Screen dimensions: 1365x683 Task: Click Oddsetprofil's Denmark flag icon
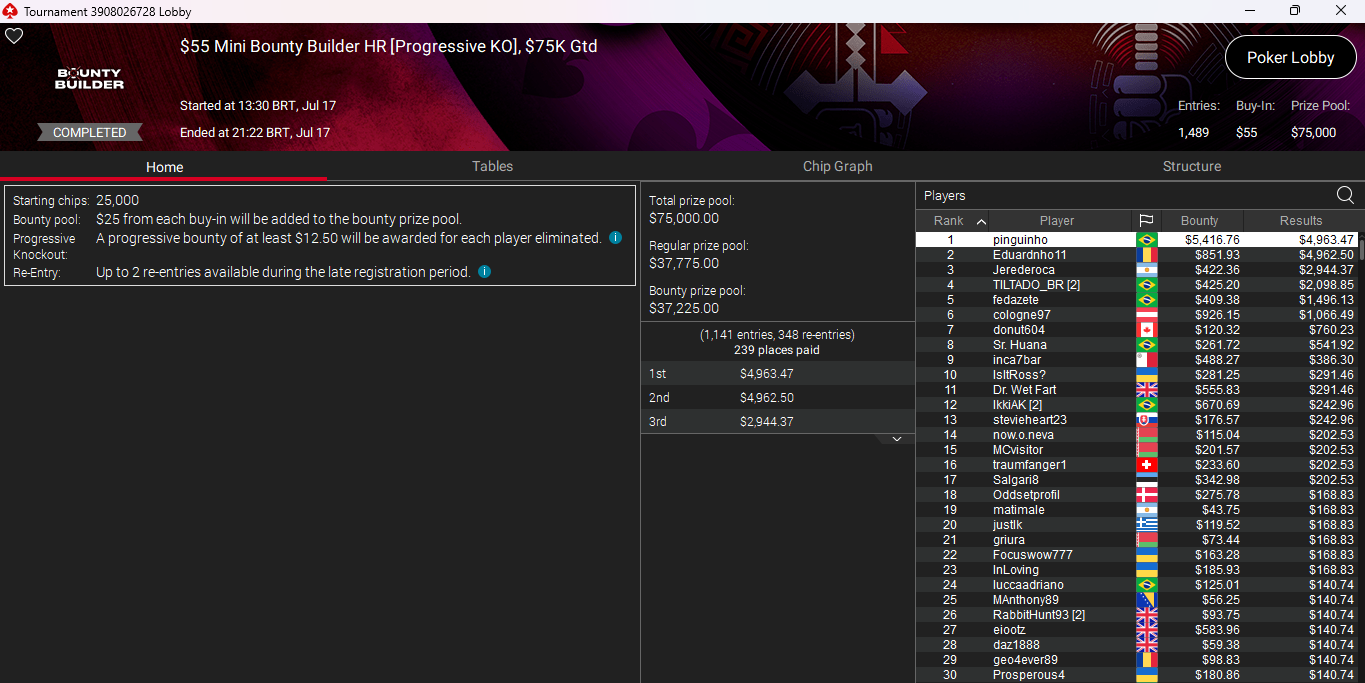tap(1146, 495)
